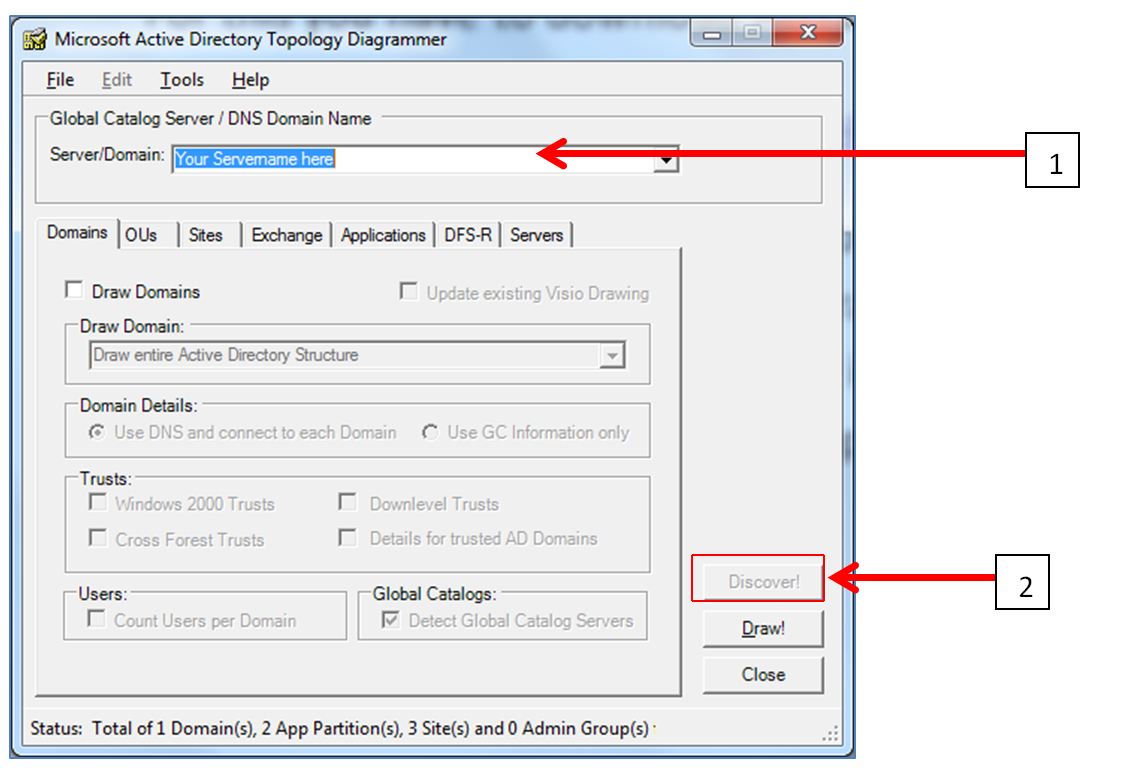
Task: Click the Discover! button
Action: 763,581
